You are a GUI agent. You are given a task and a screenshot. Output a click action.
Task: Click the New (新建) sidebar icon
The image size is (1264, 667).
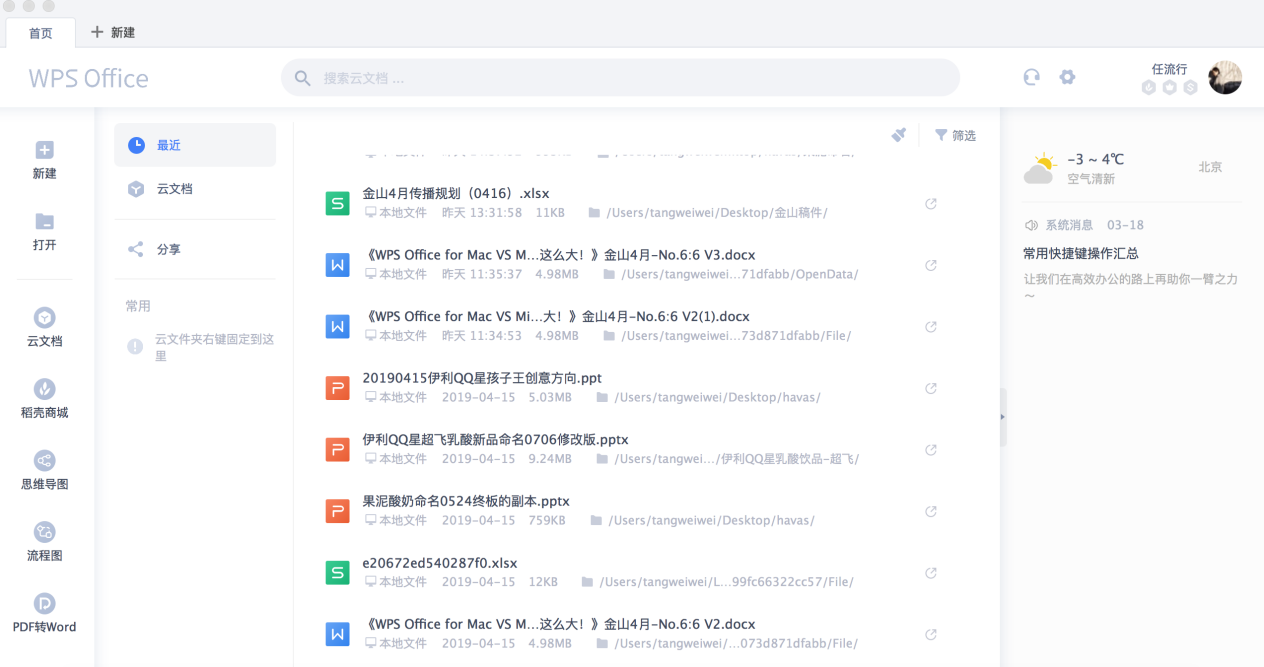pos(44,150)
